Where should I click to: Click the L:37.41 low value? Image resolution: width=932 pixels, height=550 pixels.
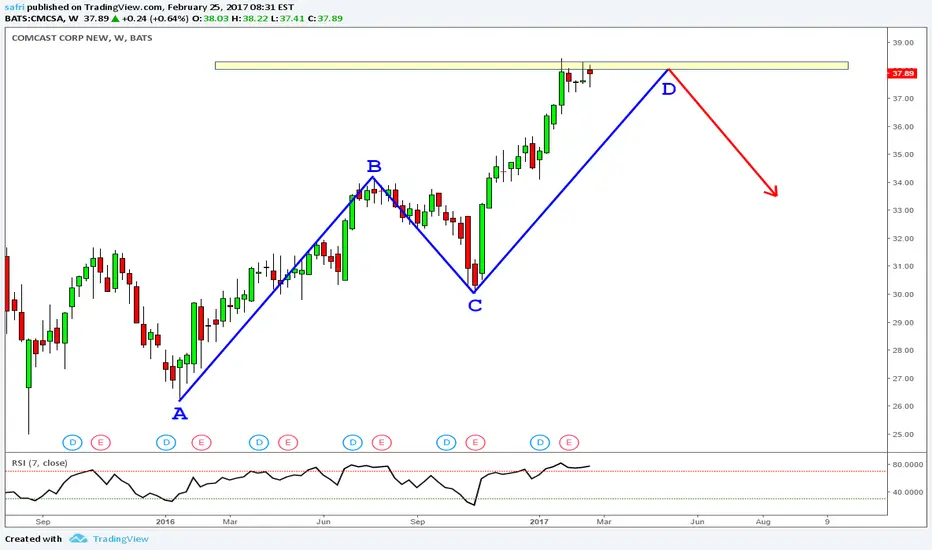click(288, 18)
